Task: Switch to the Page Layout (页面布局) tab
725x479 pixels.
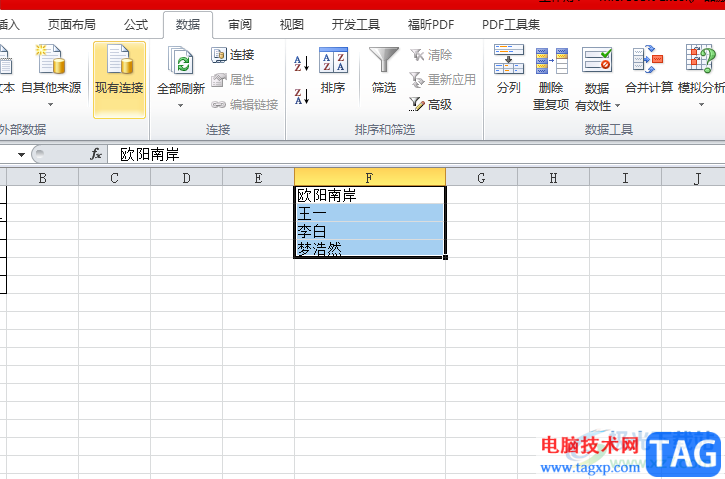Action: pyautogui.click(x=72, y=25)
